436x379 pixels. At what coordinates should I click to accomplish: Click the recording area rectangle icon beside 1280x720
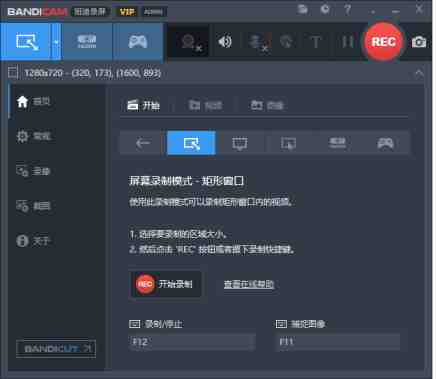click(x=13, y=72)
